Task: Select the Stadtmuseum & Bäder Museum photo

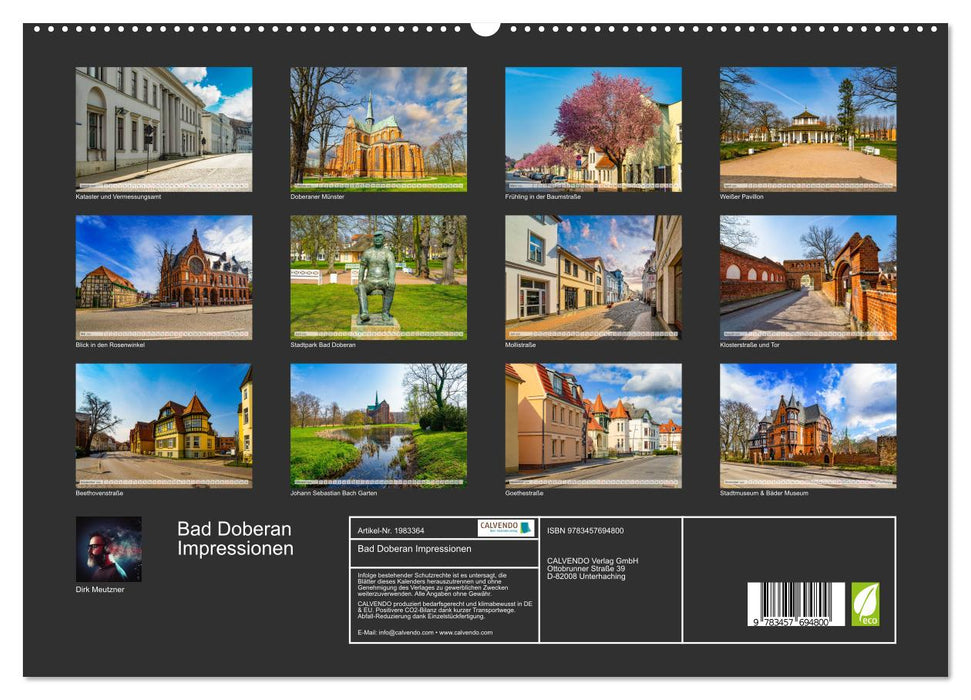Action: [806, 428]
